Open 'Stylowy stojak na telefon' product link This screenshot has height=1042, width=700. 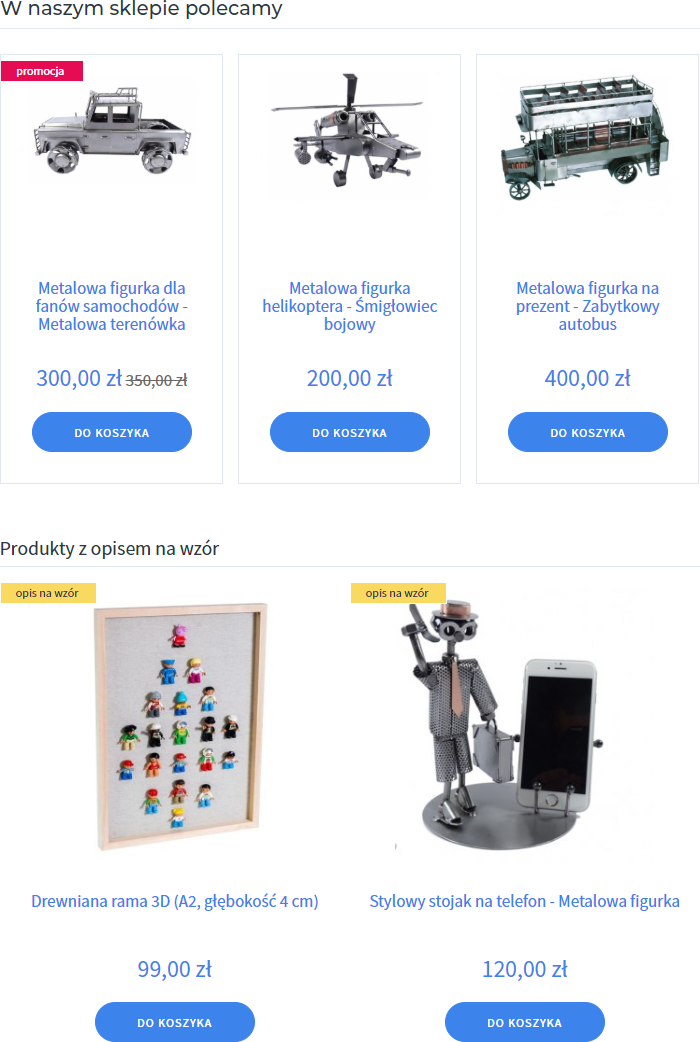pyautogui.click(x=525, y=901)
